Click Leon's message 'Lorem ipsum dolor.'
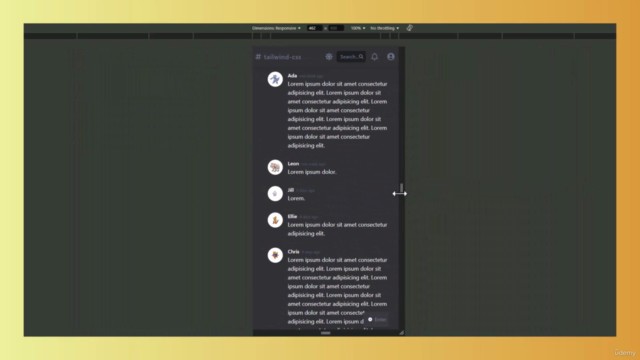The image size is (640, 360). 312,172
